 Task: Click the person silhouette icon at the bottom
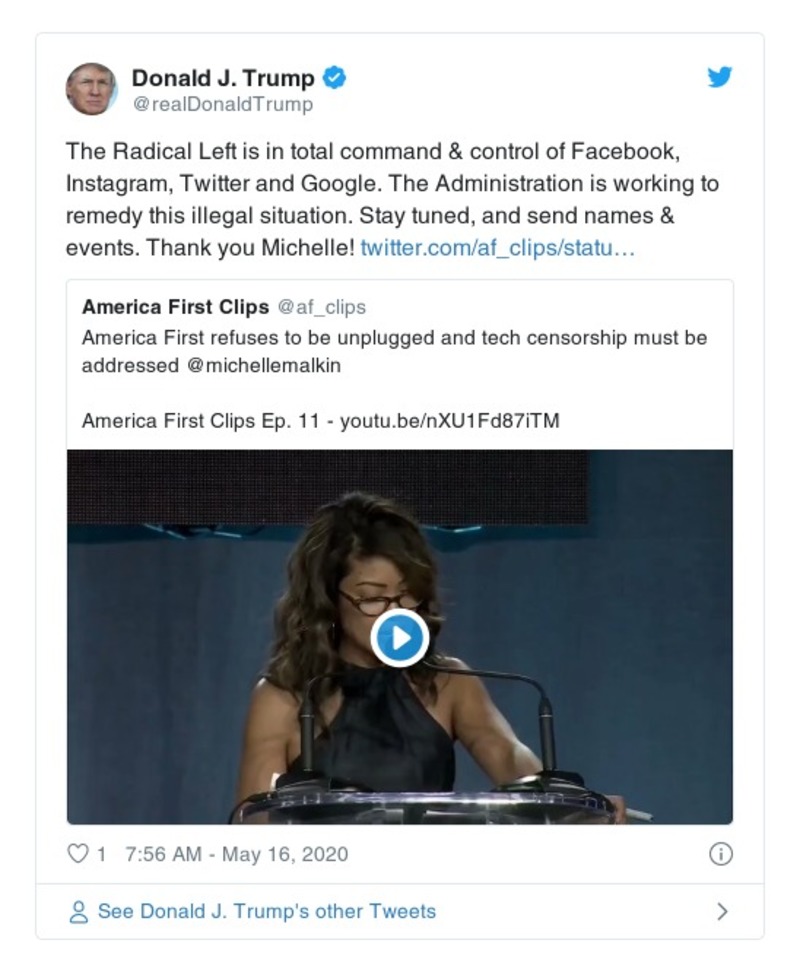[x=77, y=912]
